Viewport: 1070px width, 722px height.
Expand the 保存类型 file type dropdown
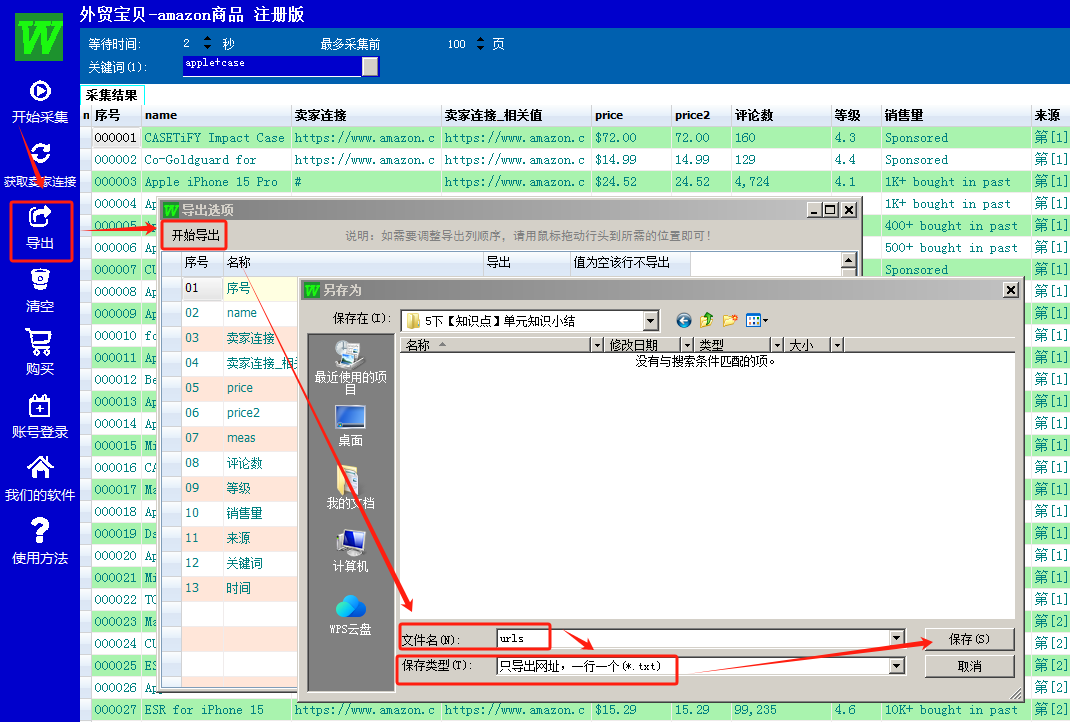pos(897,666)
